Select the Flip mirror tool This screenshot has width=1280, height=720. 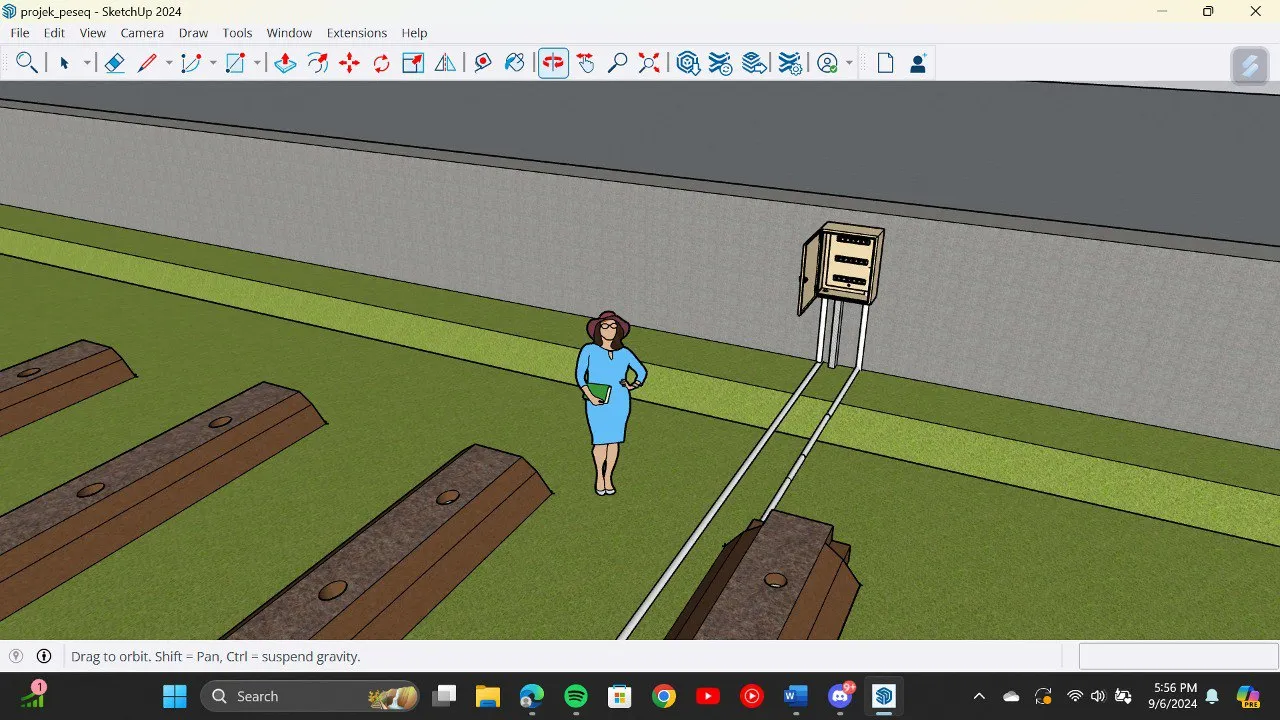pyautogui.click(x=445, y=63)
